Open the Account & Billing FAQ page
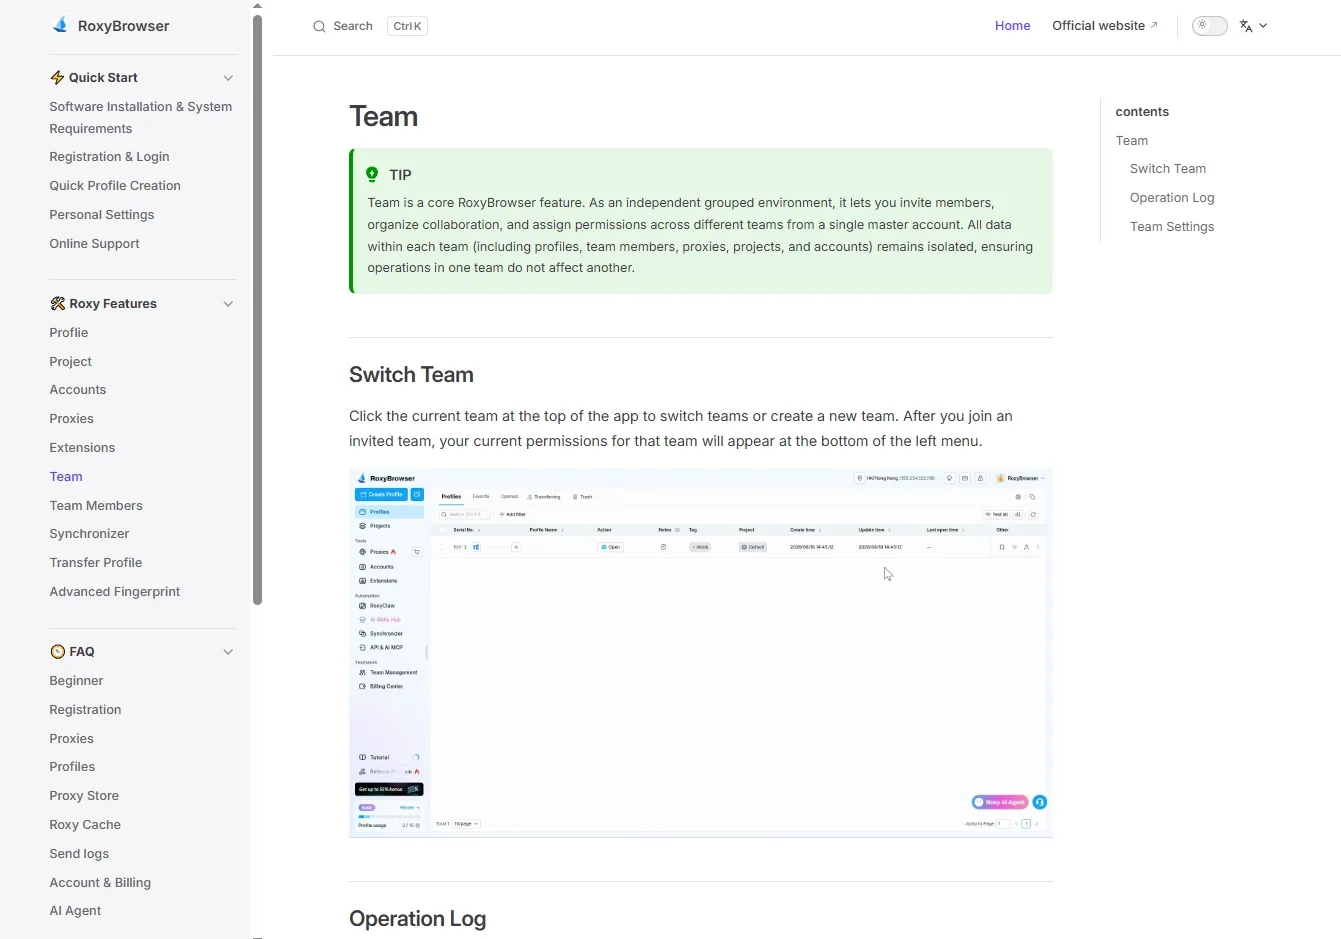The height and width of the screenshot is (939, 1341). tap(100, 883)
